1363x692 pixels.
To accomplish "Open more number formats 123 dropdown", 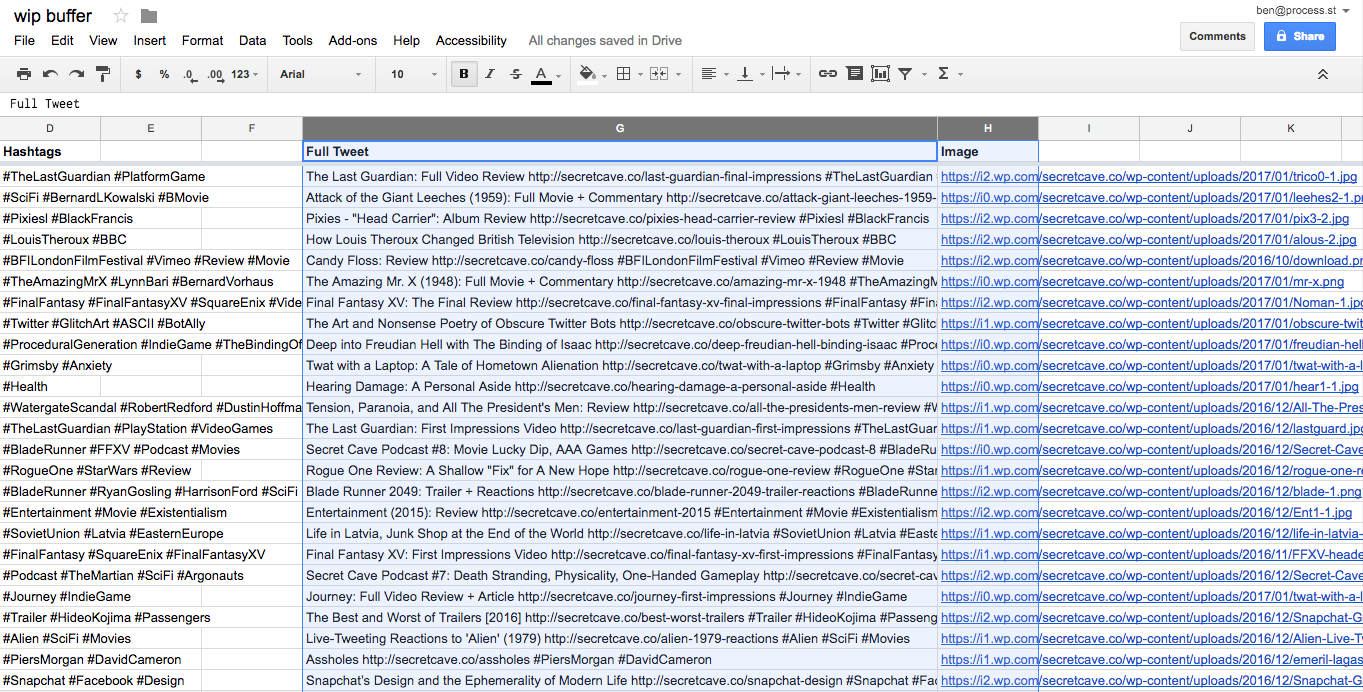I will pyautogui.click(x=244, y=74).
